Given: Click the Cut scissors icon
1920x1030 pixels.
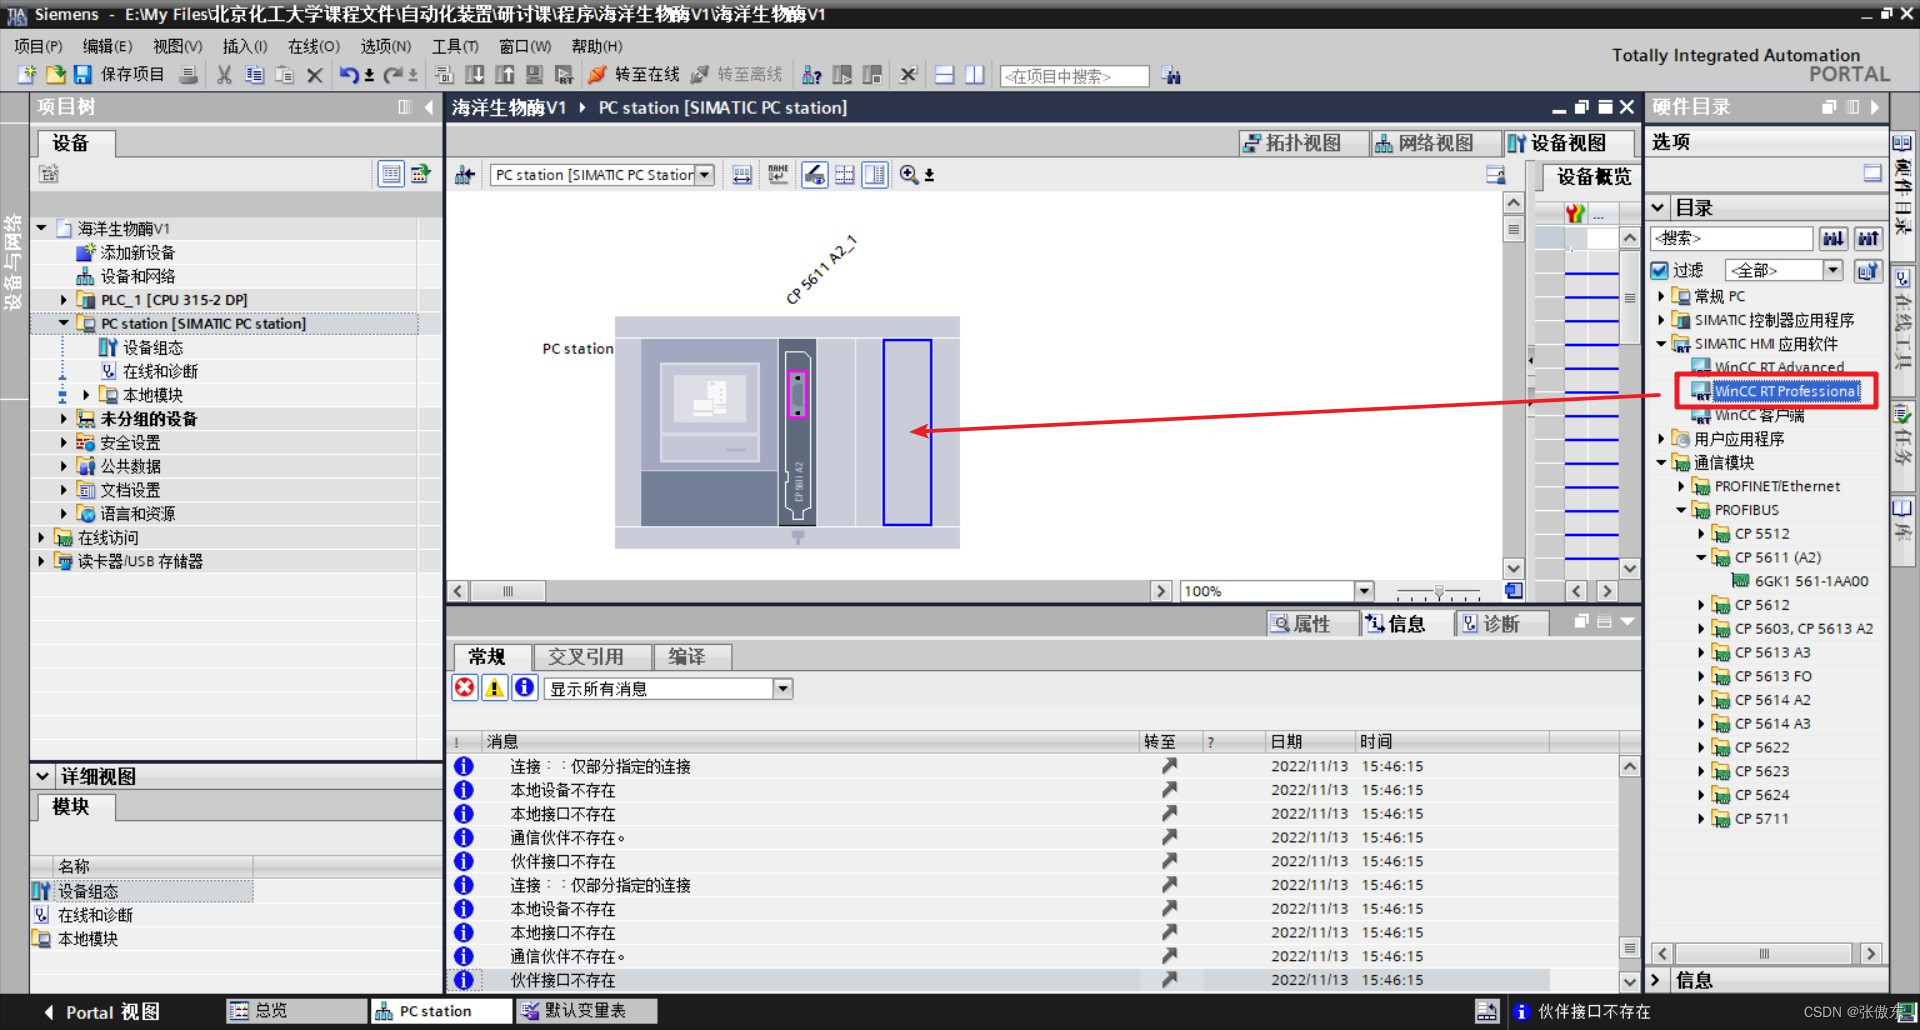Looking at the screenshot, I should pos(224,75).
